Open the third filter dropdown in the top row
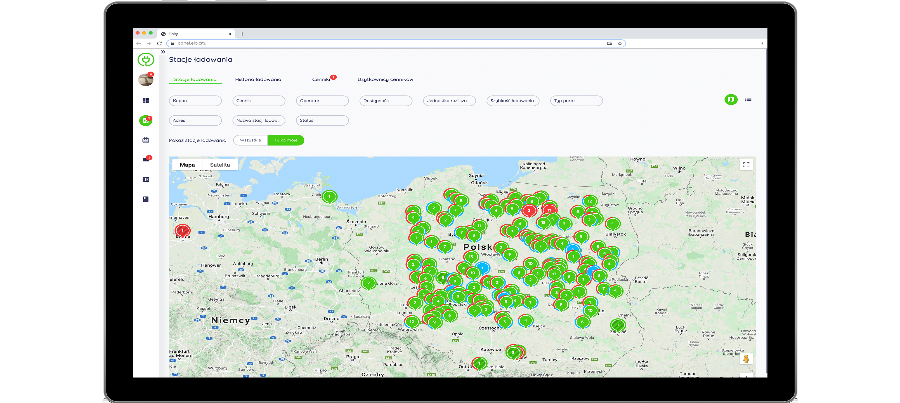The image size is (900, 403). coord(322,101)
